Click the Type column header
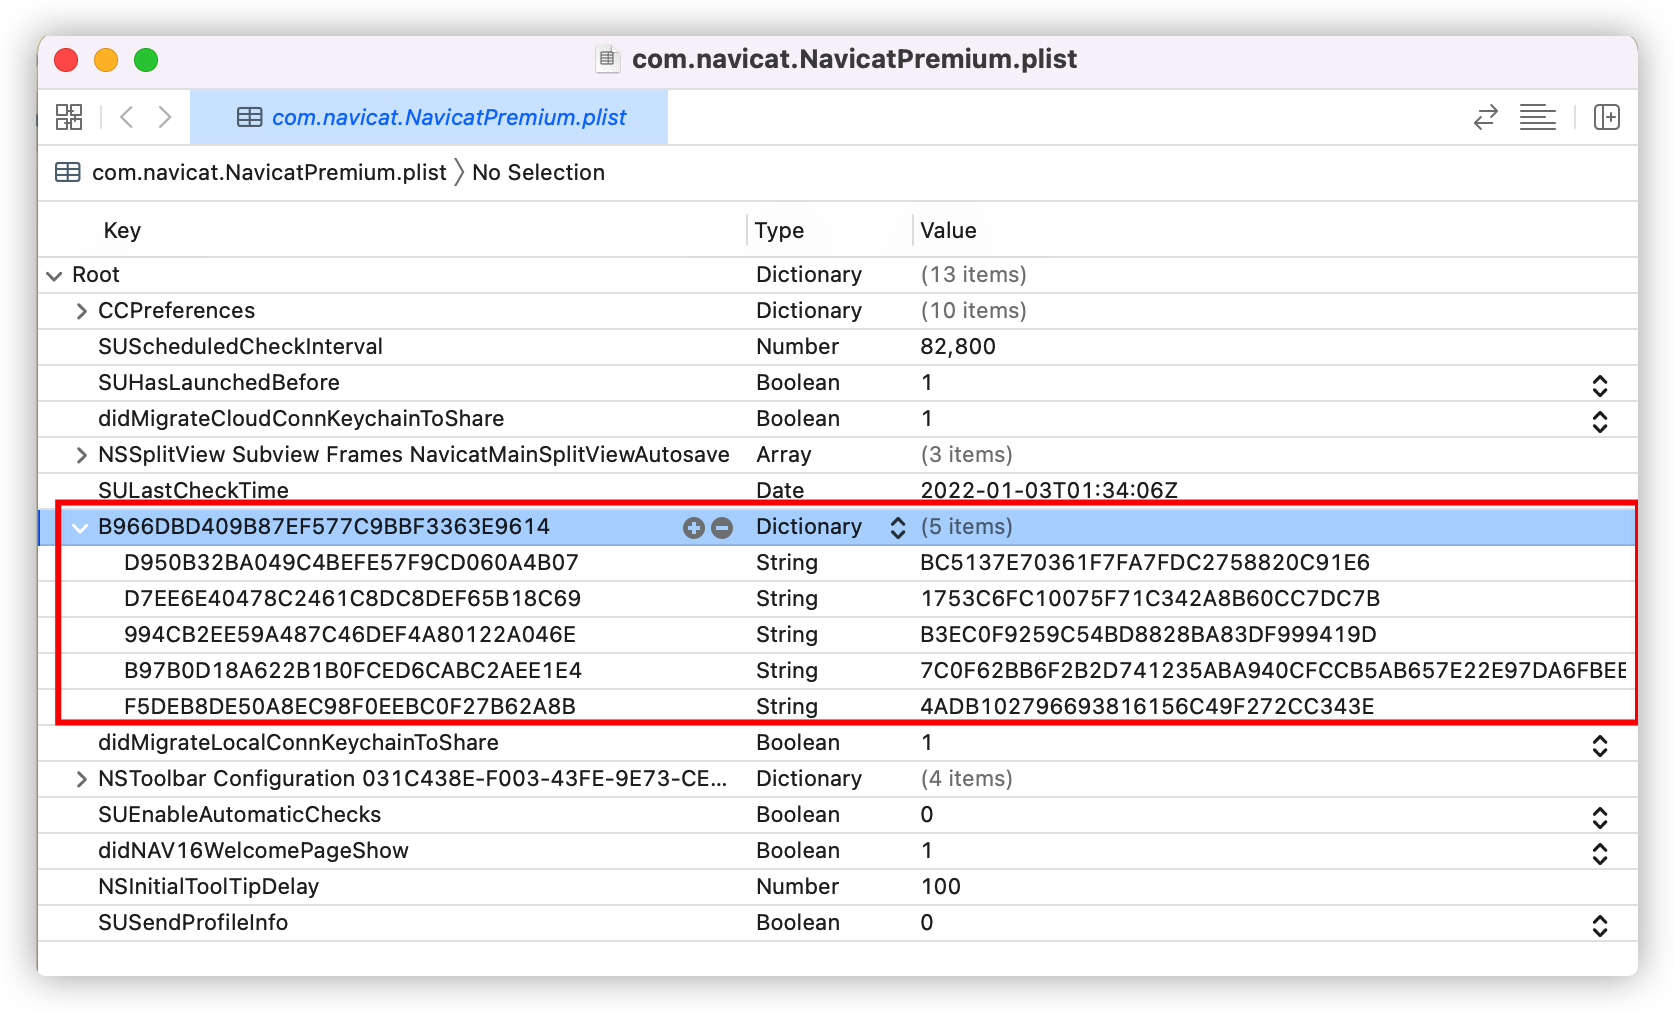1674x1012 pixels. 779,230
